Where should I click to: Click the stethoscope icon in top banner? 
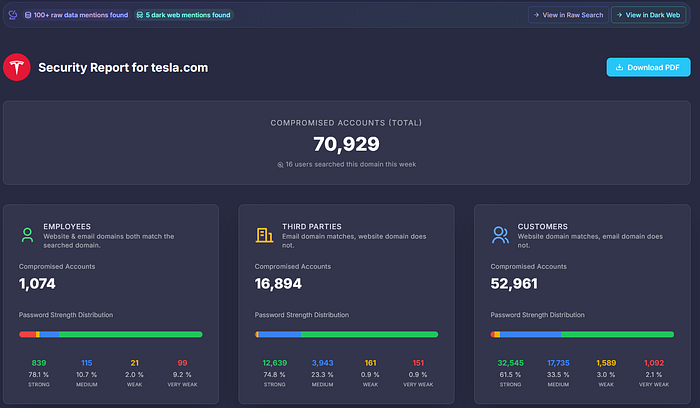(12, 15)
